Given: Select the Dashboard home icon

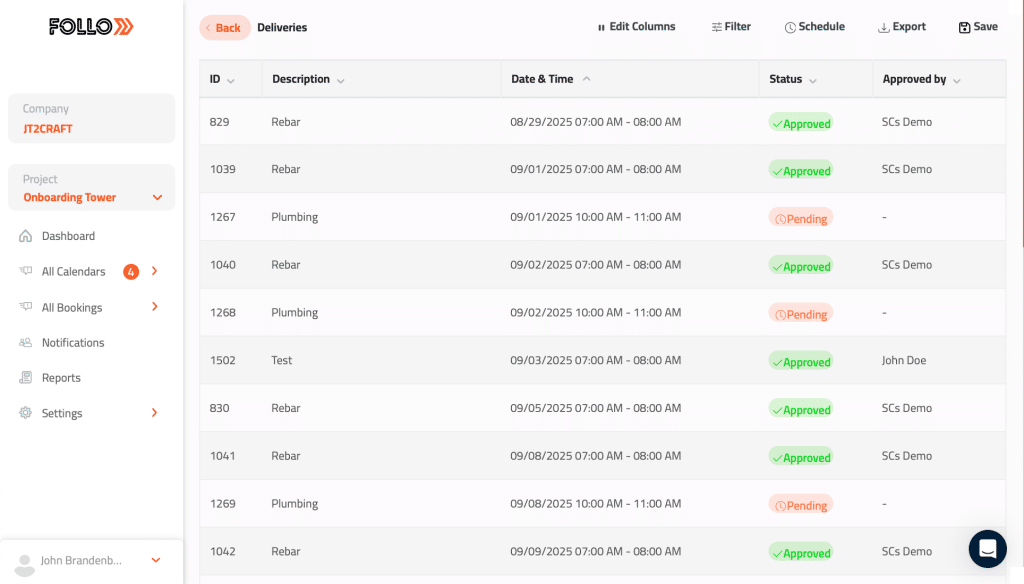Looking at the screenshot, I should [23, 235].
